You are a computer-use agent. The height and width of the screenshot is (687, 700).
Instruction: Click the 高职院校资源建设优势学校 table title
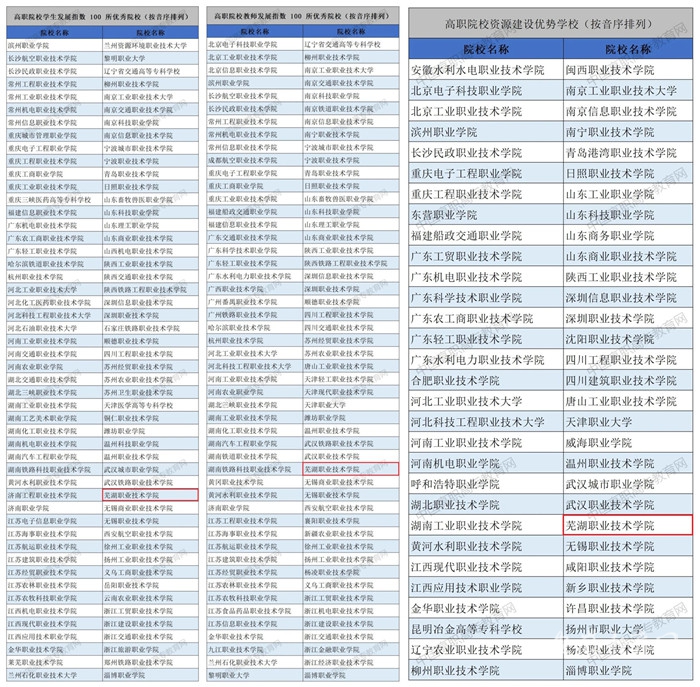[x=550, y=24]
